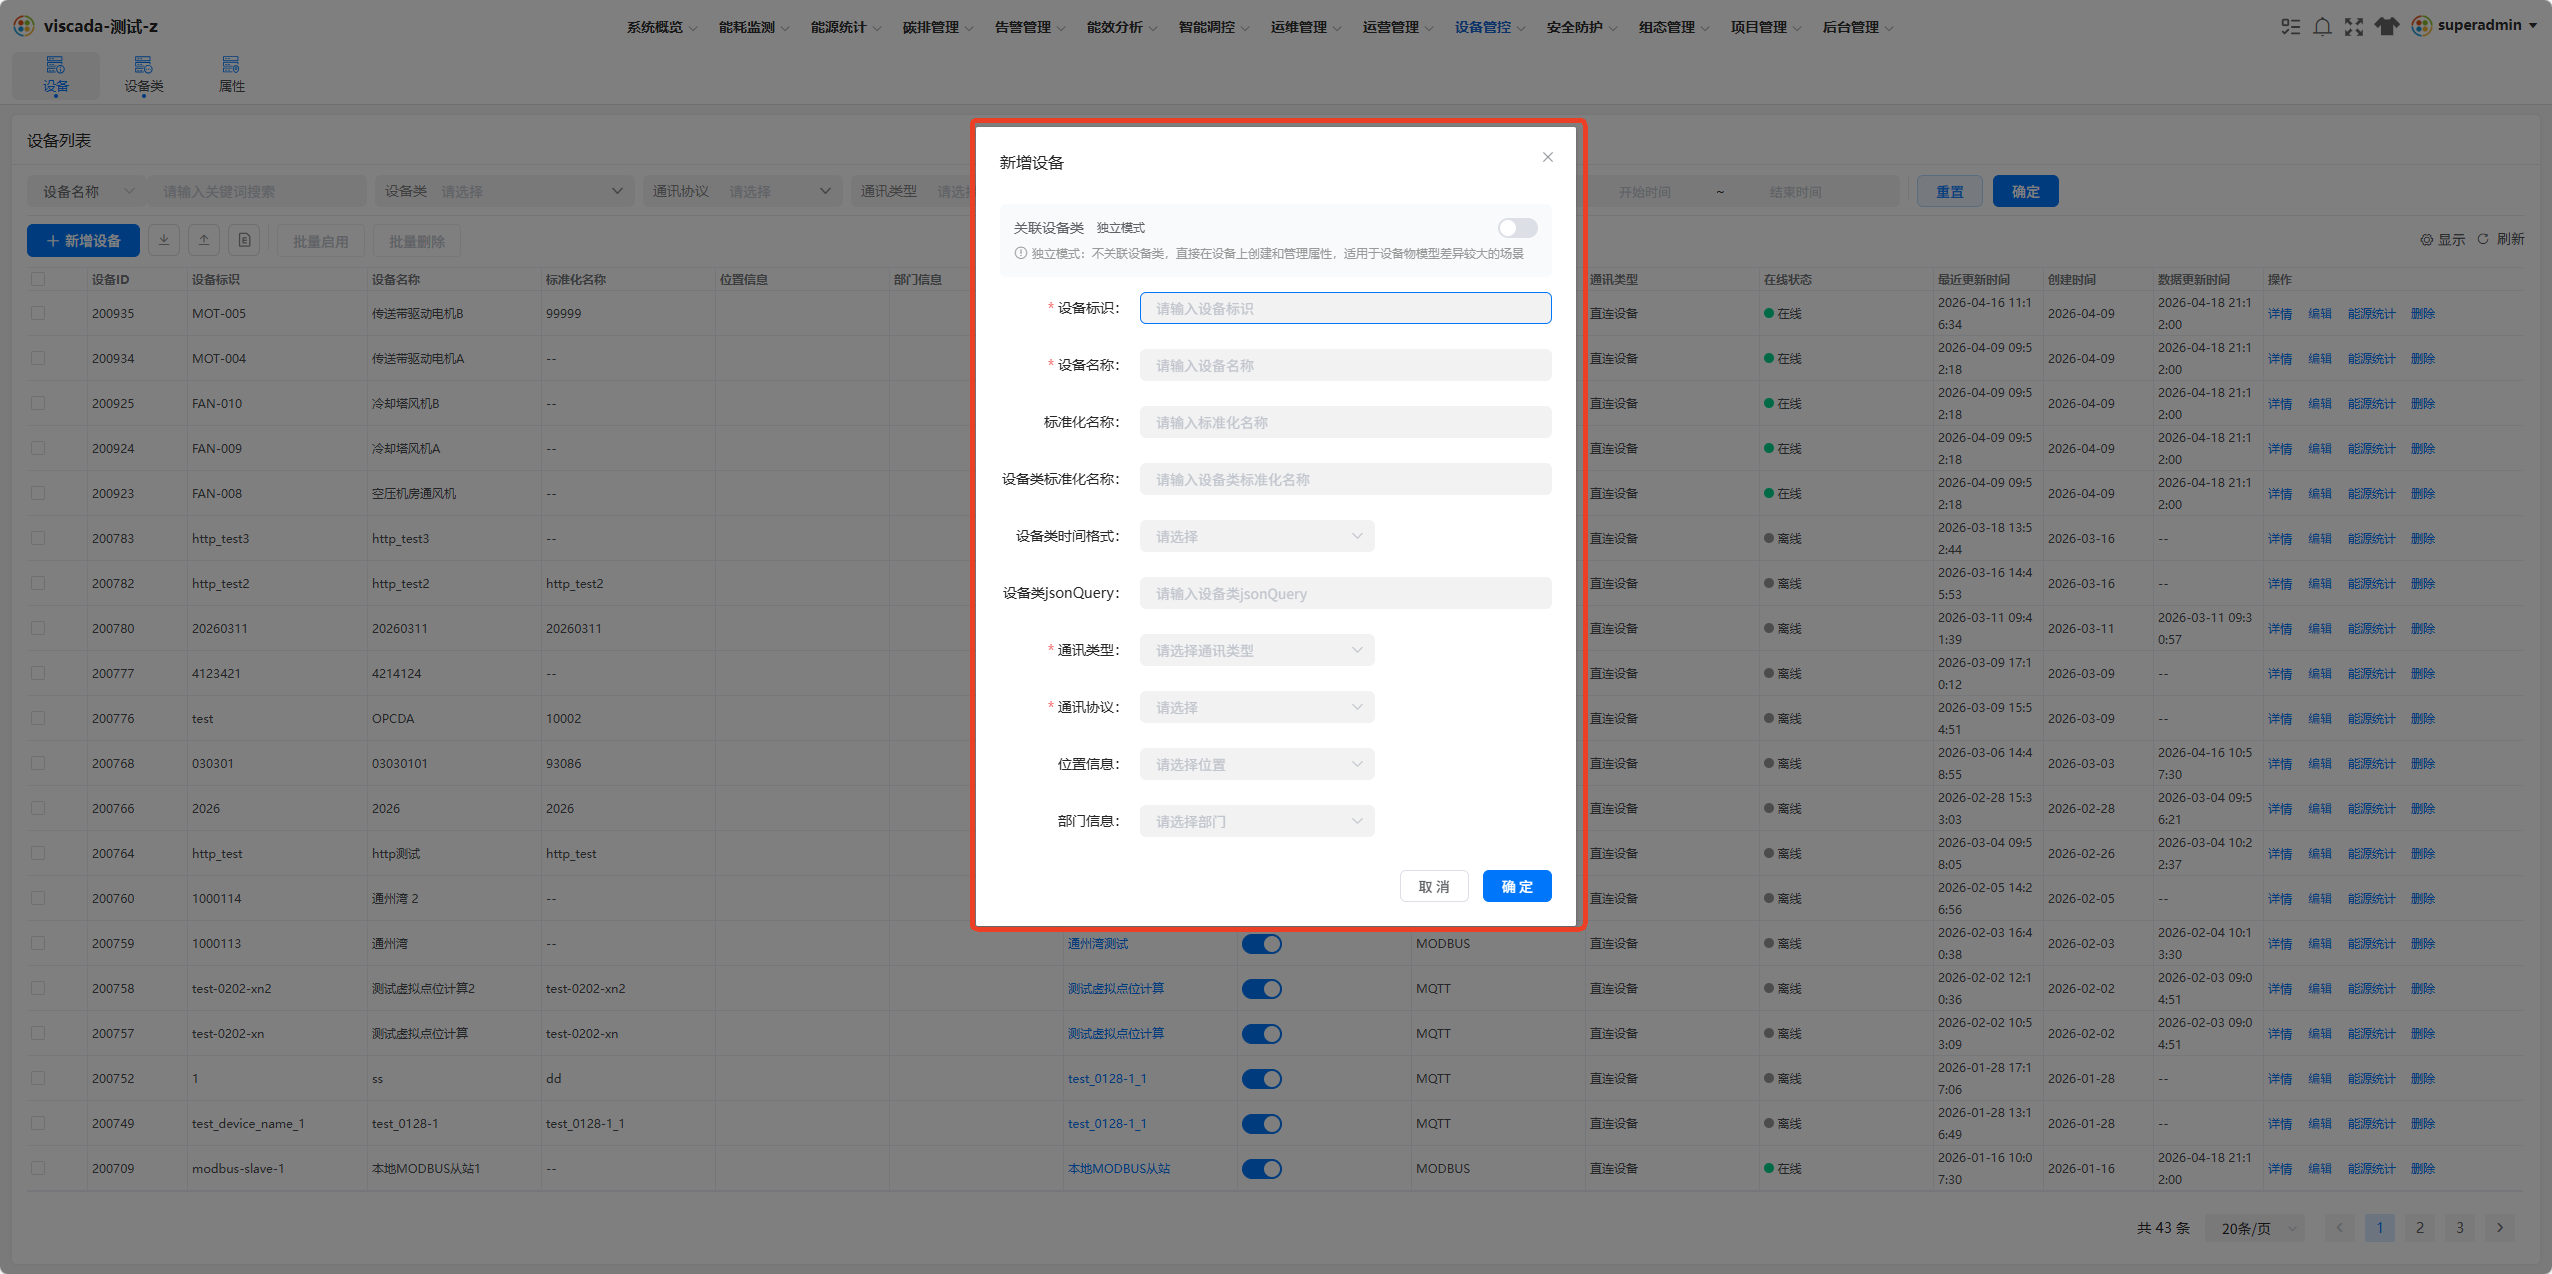Open the task checklist icon in the header
Screen dimensions: 2552x1274
pos(2290,26)
